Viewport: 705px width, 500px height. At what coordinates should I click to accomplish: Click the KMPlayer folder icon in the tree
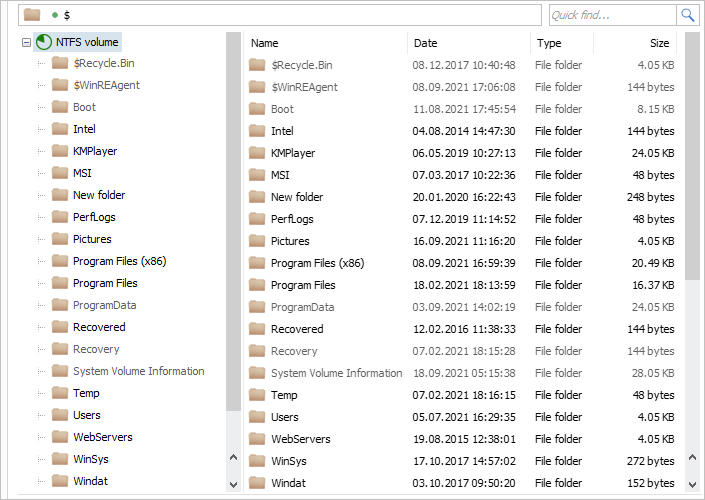(60, 151)
